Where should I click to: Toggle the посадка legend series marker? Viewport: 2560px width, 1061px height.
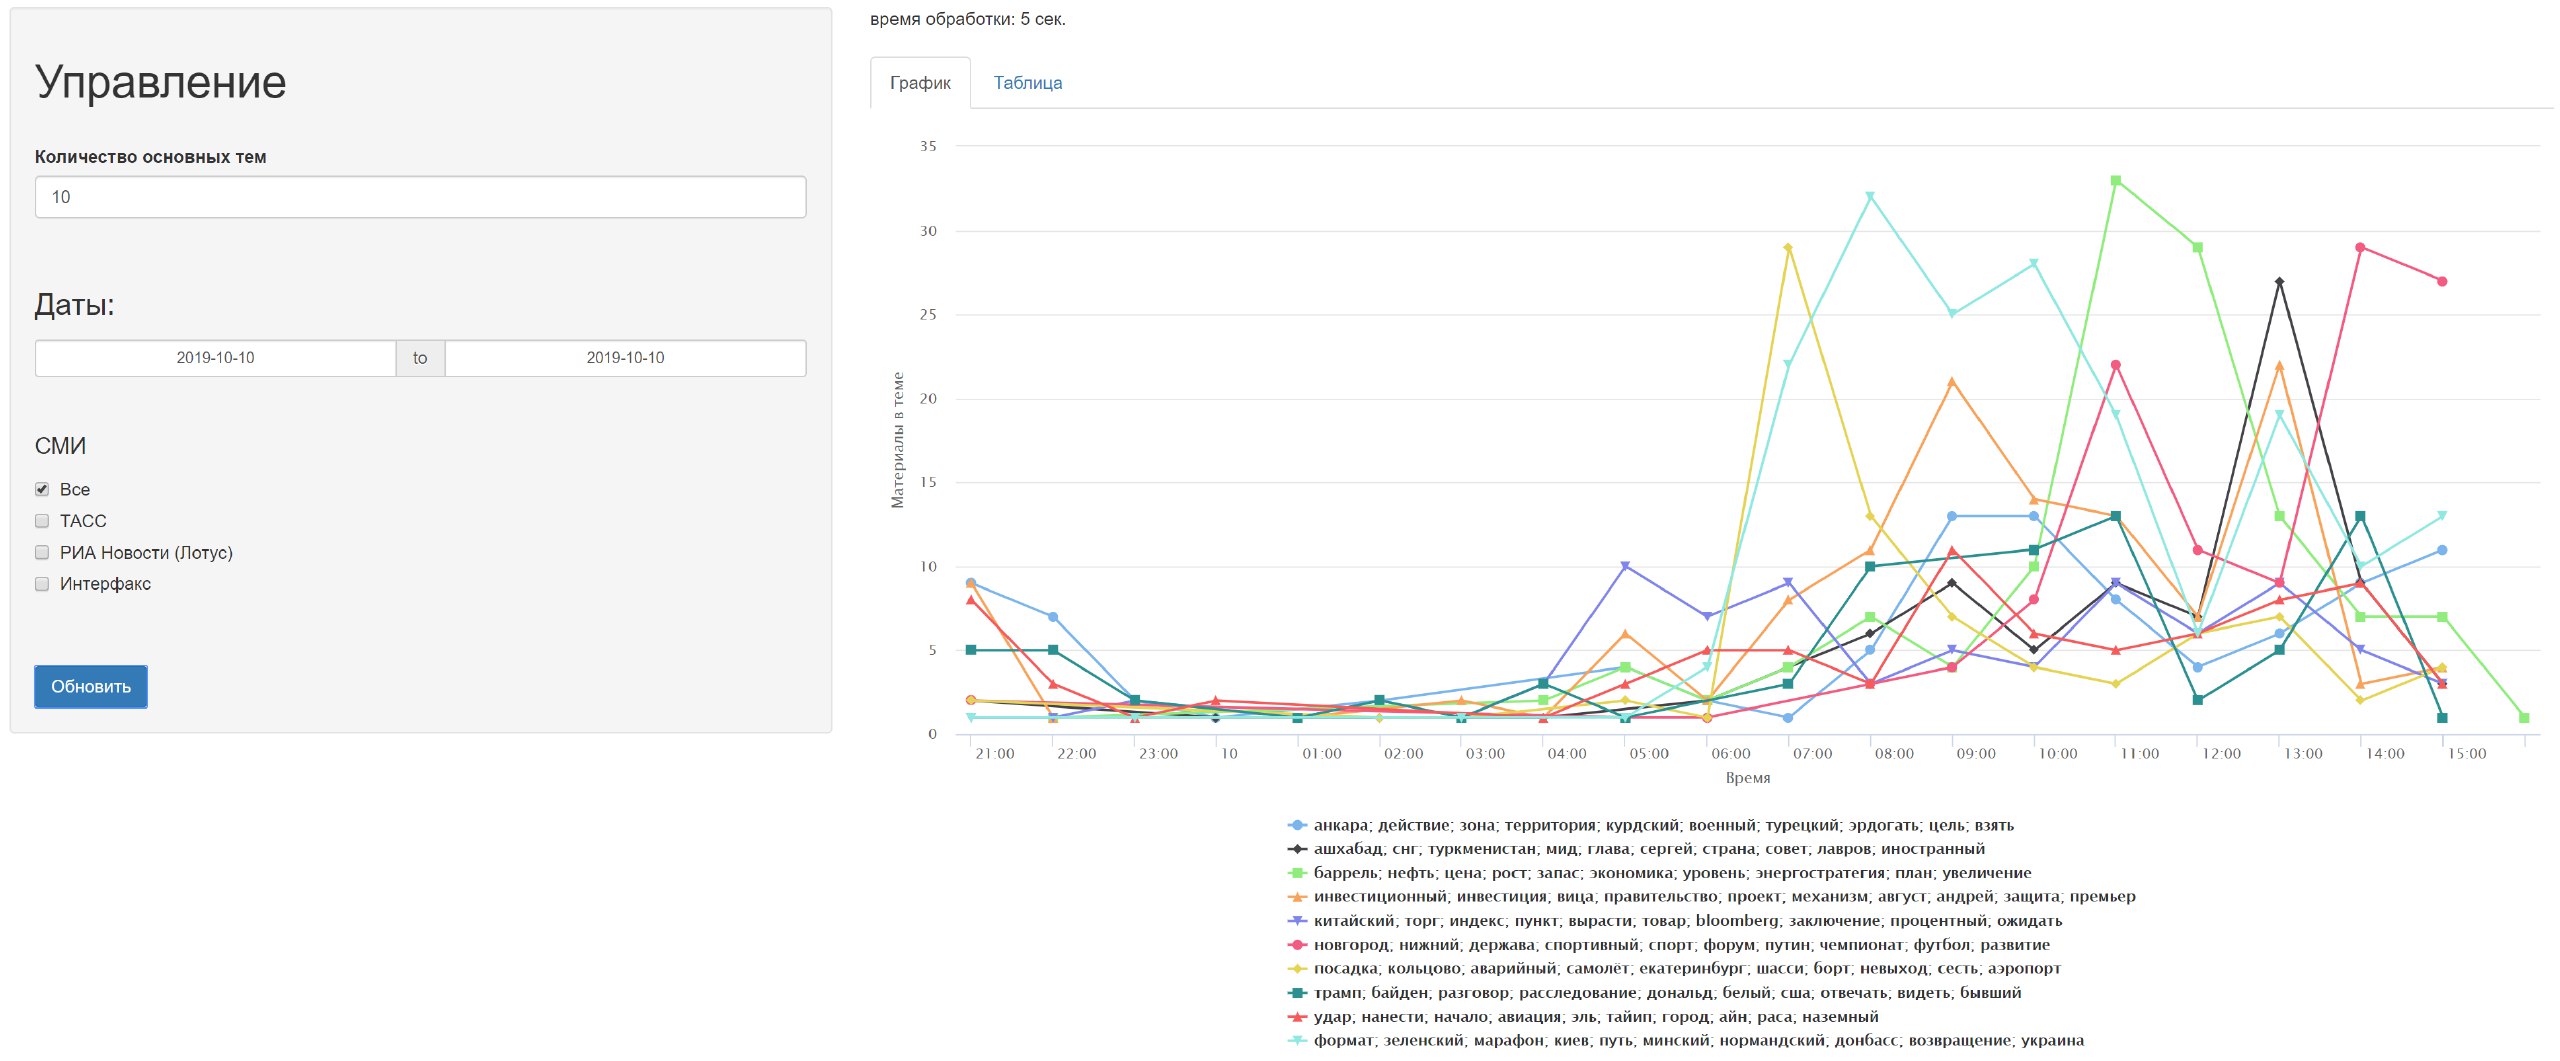point(1297,969)
